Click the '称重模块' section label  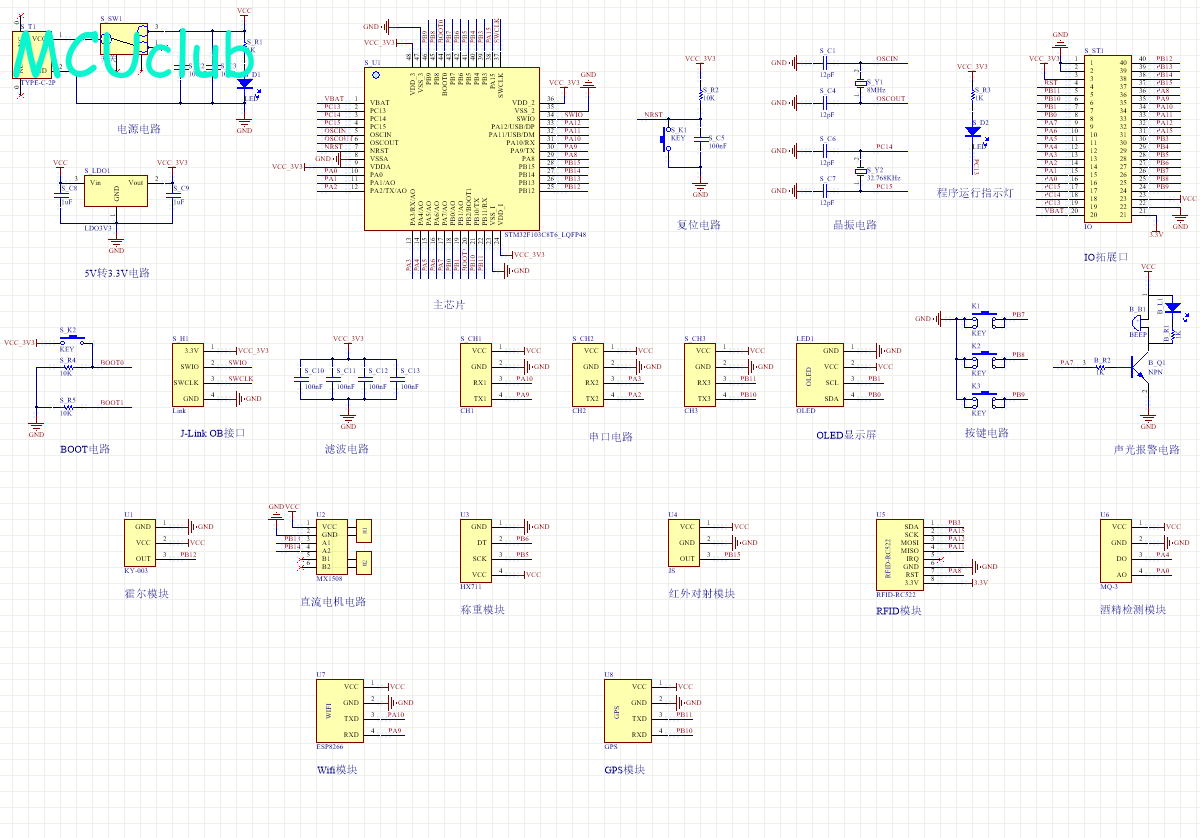pos(483,609)
